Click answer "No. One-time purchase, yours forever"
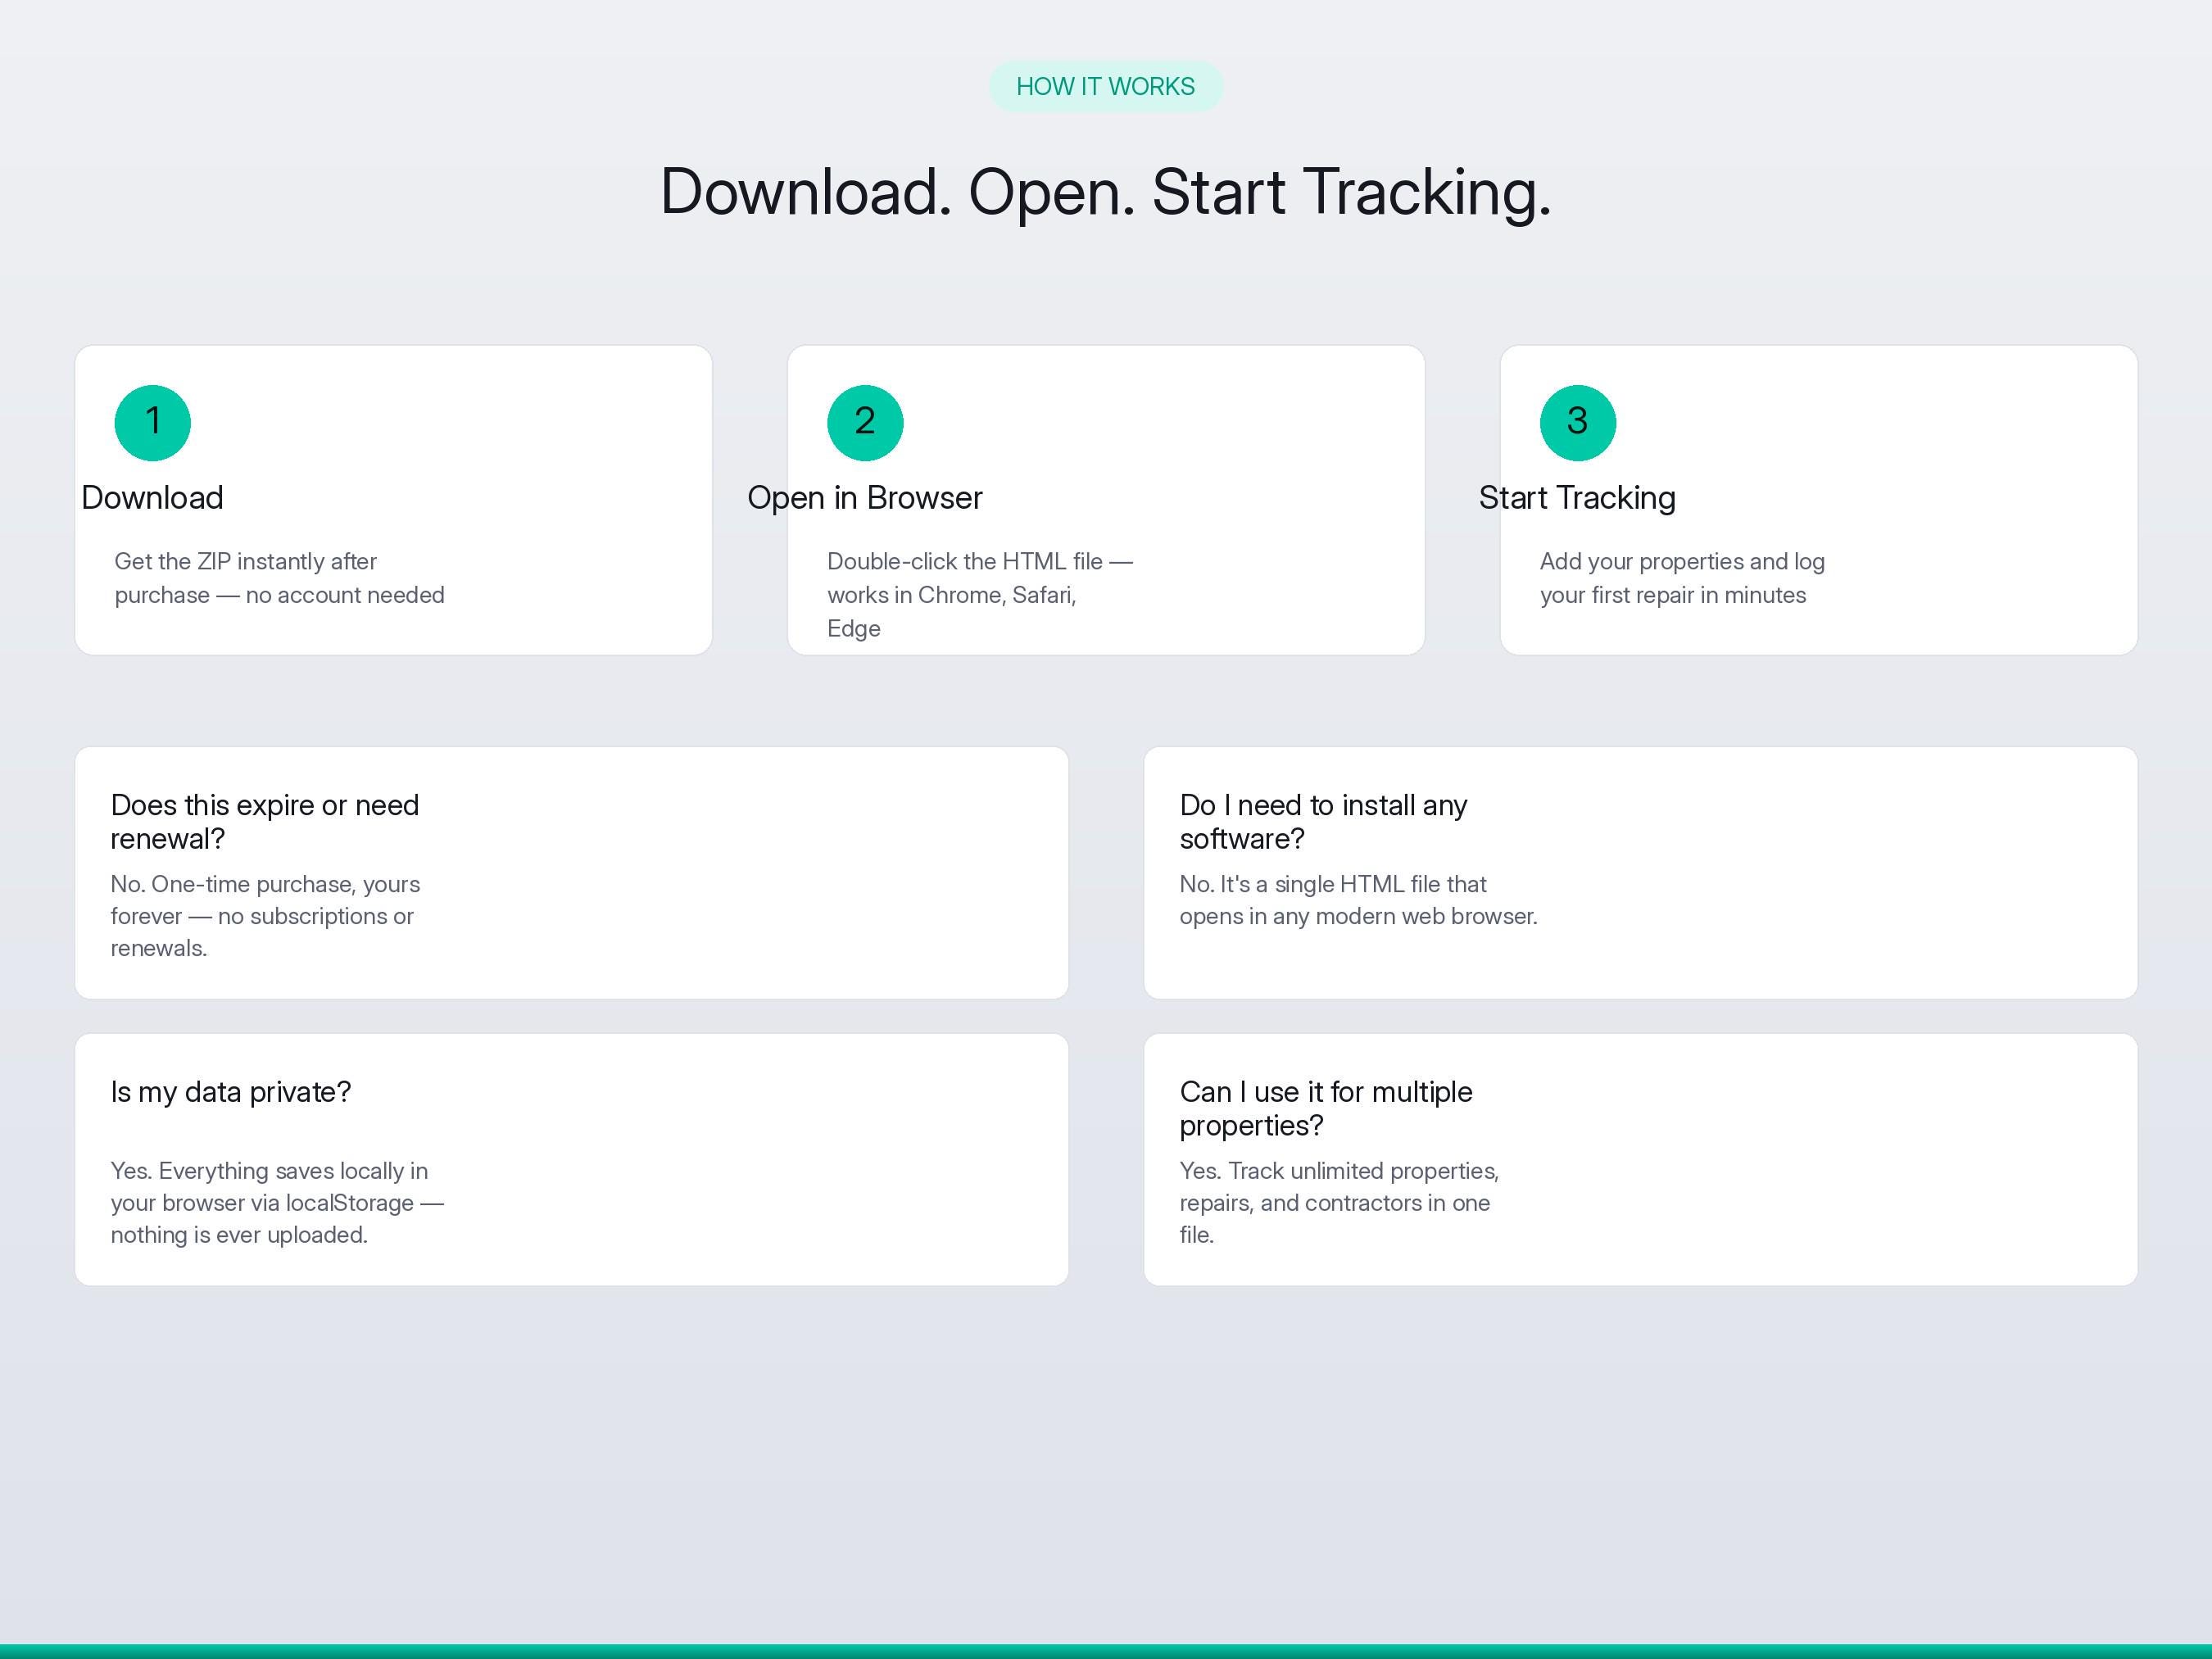Image resolution: width=2212 pixels, height=1659 pixels. (x=265, y=916)
